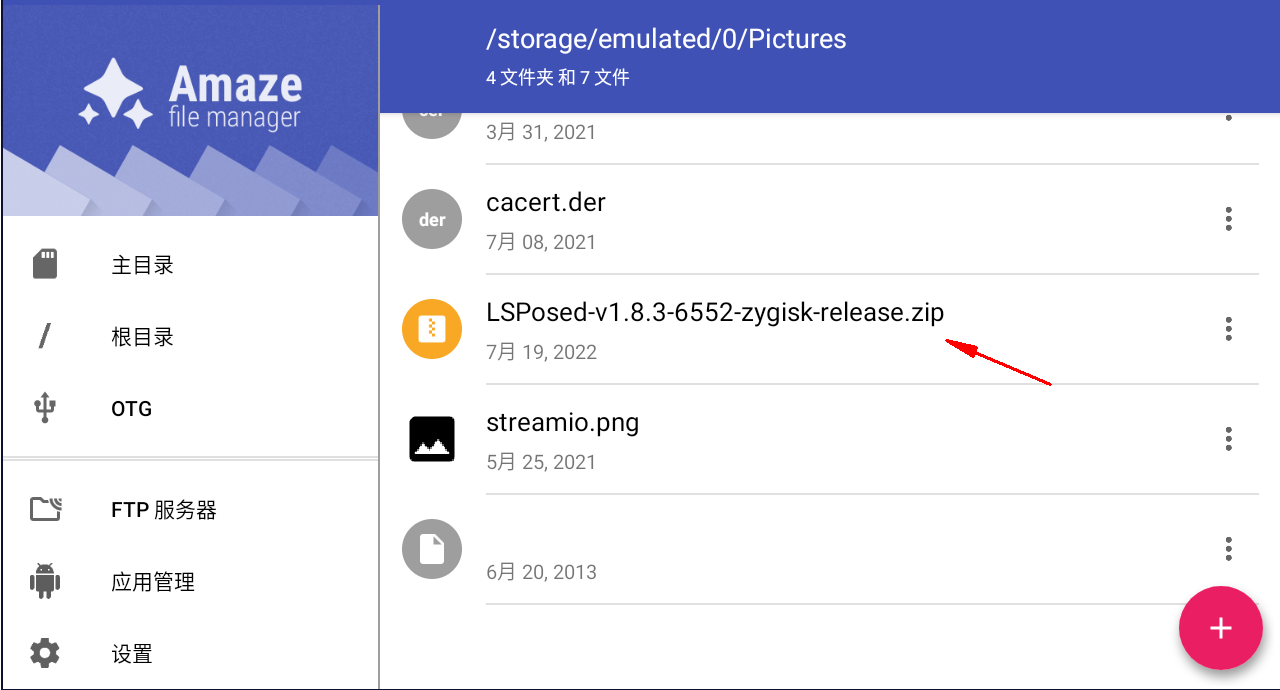Open the three-dot menu for the unnamed 2013 file

1228,549
